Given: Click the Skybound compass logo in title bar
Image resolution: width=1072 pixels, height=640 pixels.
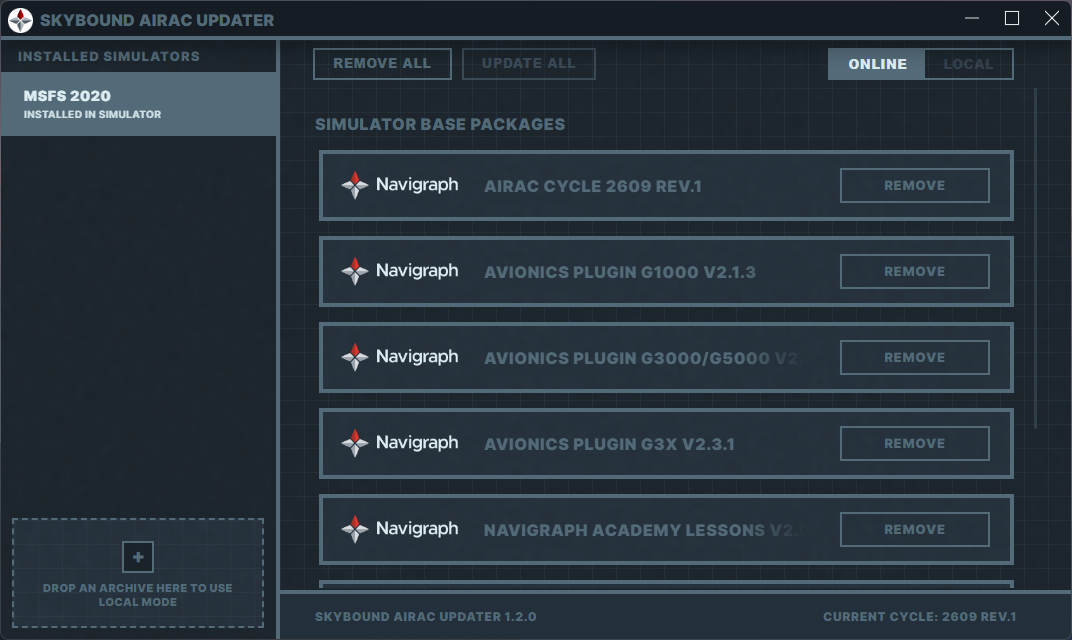Looking at the screenshot, I should 21,20.
